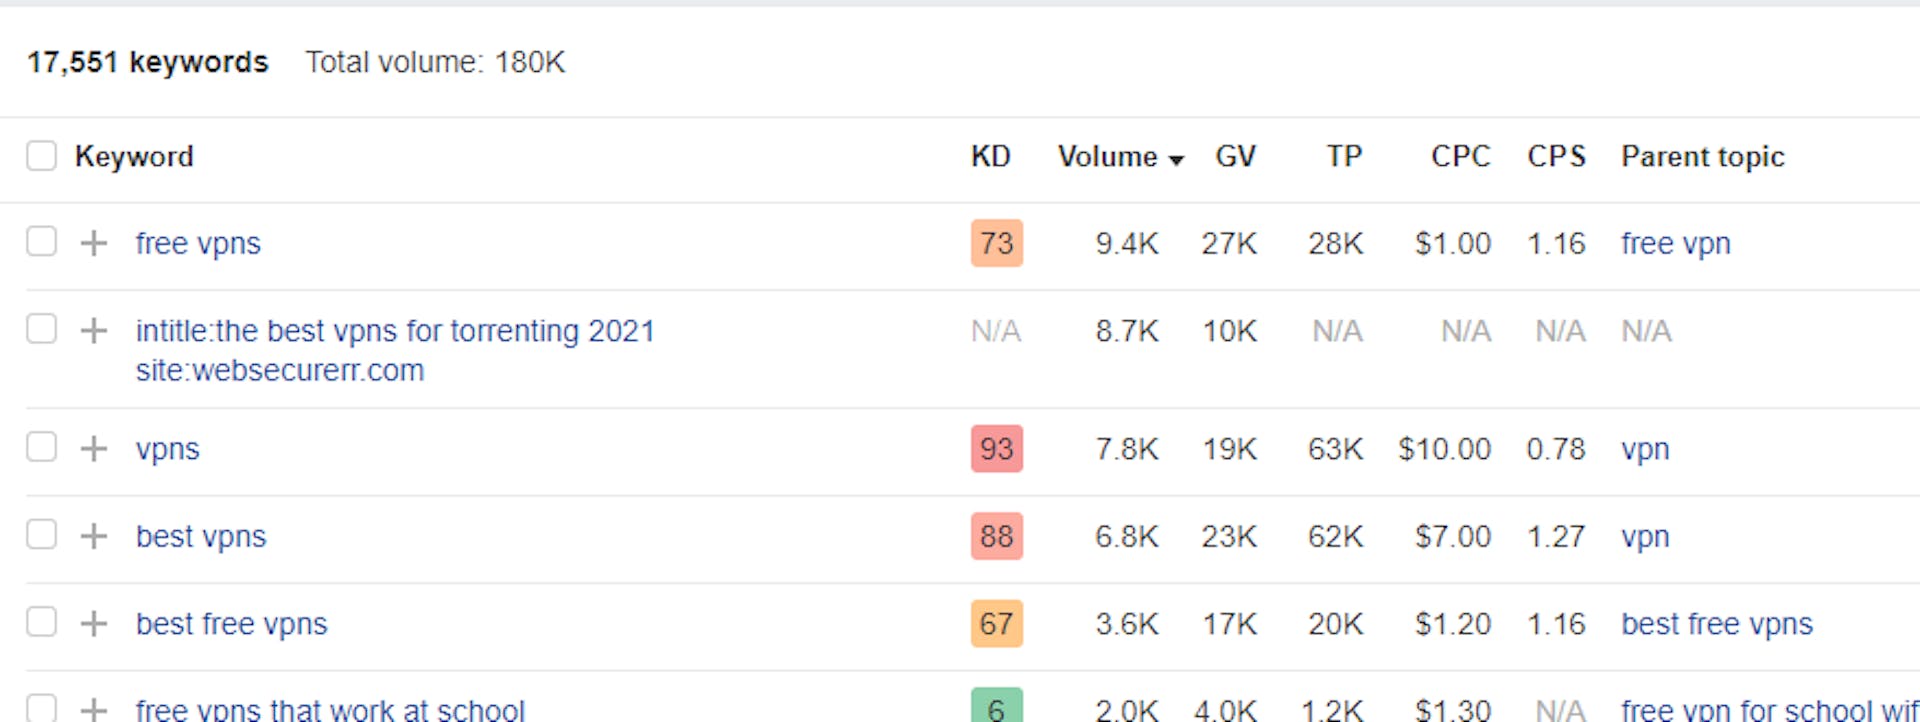Sort by TP column header
Viewport: 1920px width, 722px height.
point(1344,157)
